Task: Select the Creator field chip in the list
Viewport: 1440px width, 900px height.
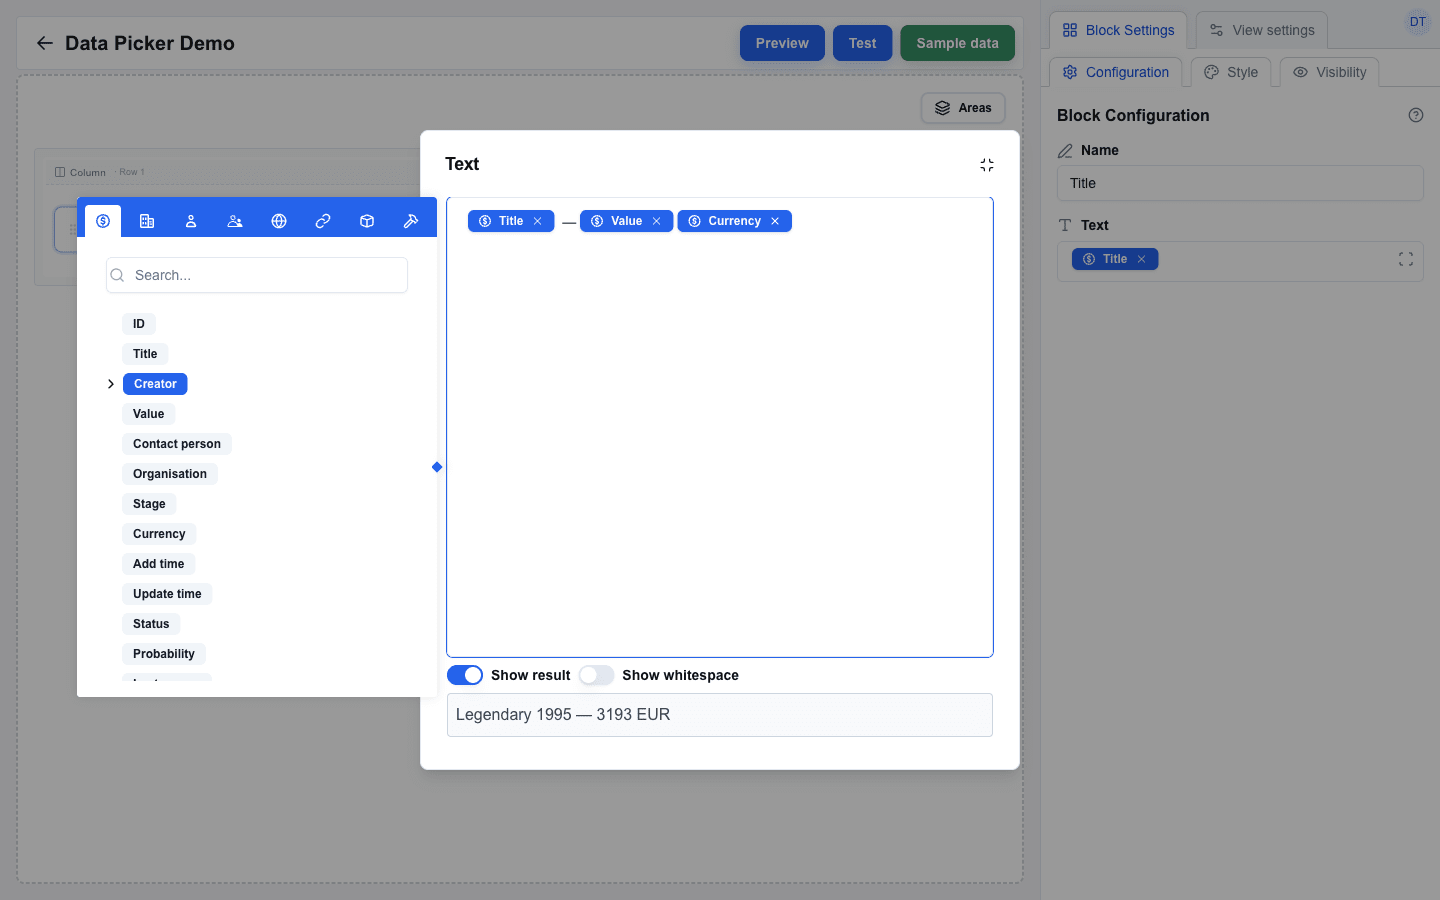Action: (155, 384)
